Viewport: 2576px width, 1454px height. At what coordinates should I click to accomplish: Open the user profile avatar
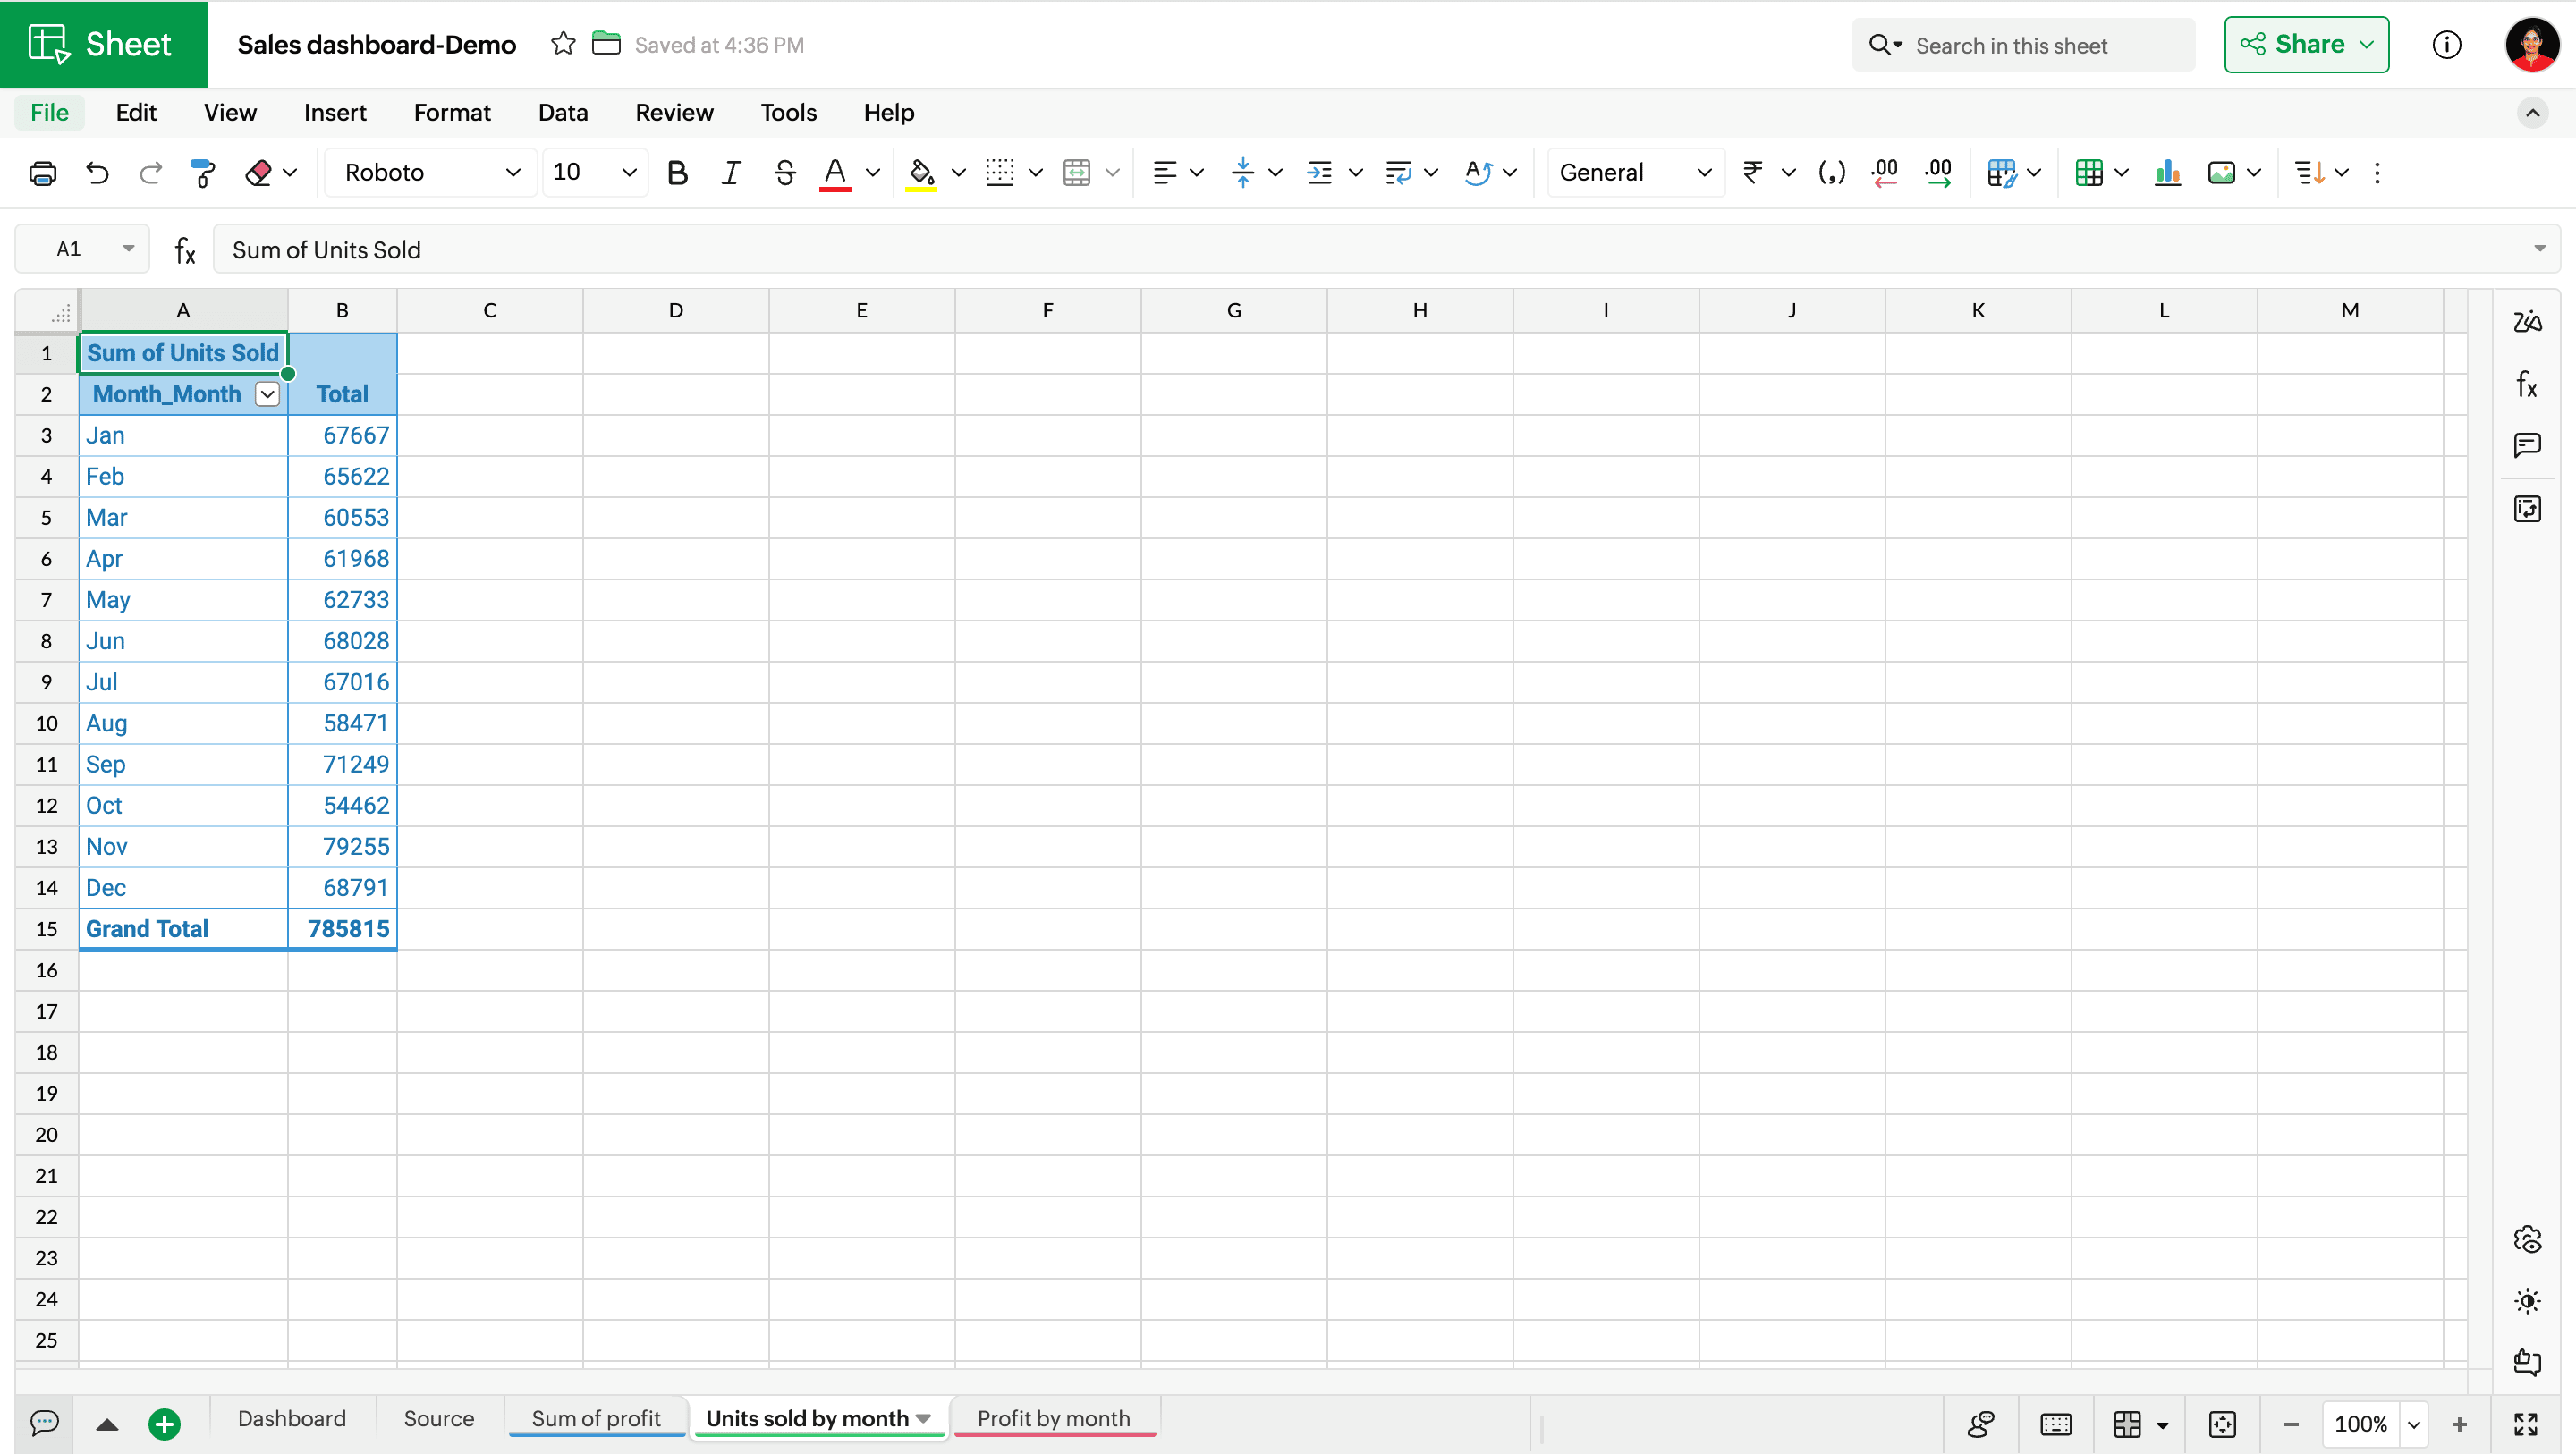(2530, 44)
